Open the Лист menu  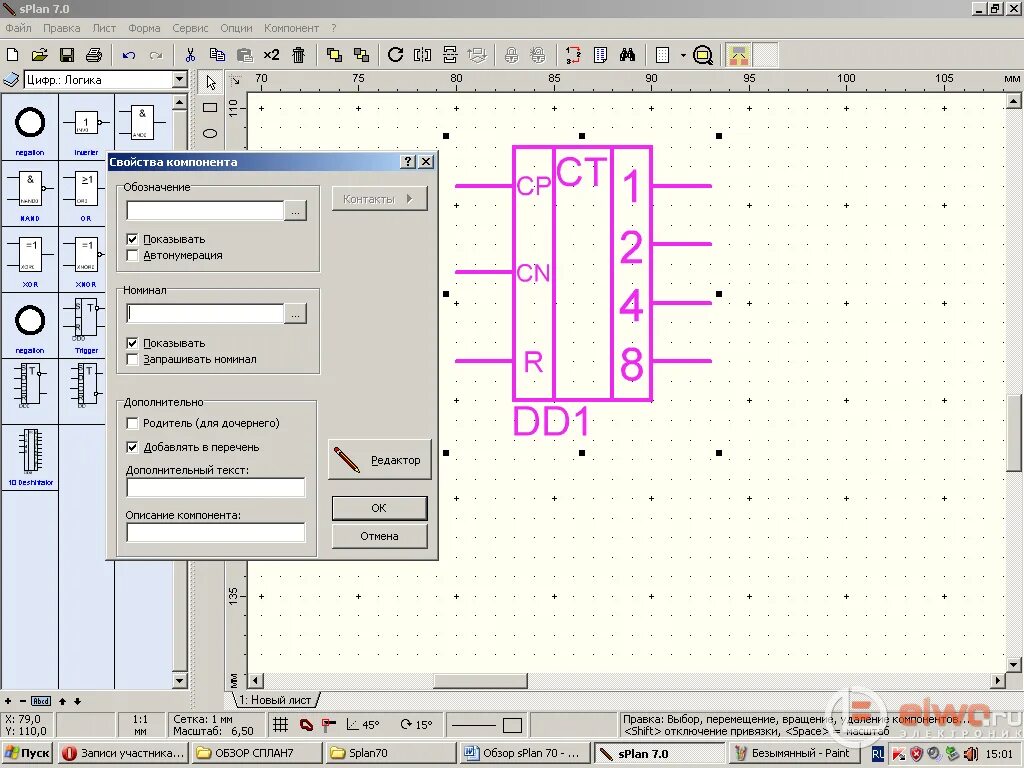click(x=104, y=28)
